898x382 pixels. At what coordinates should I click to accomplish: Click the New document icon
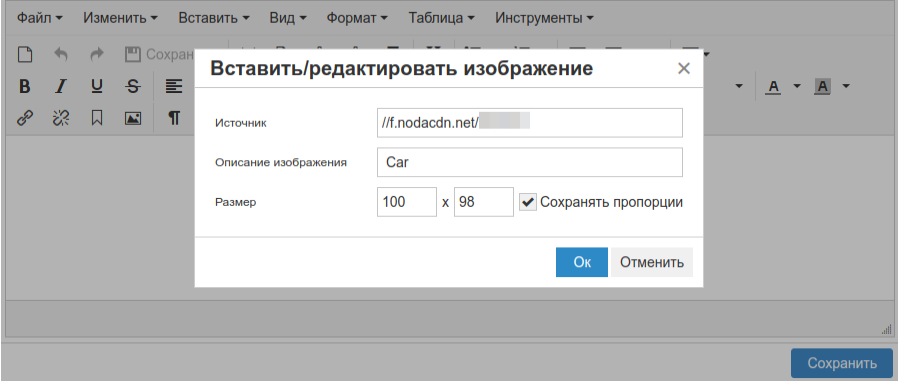pyautogui.click(x=24, y=54)
